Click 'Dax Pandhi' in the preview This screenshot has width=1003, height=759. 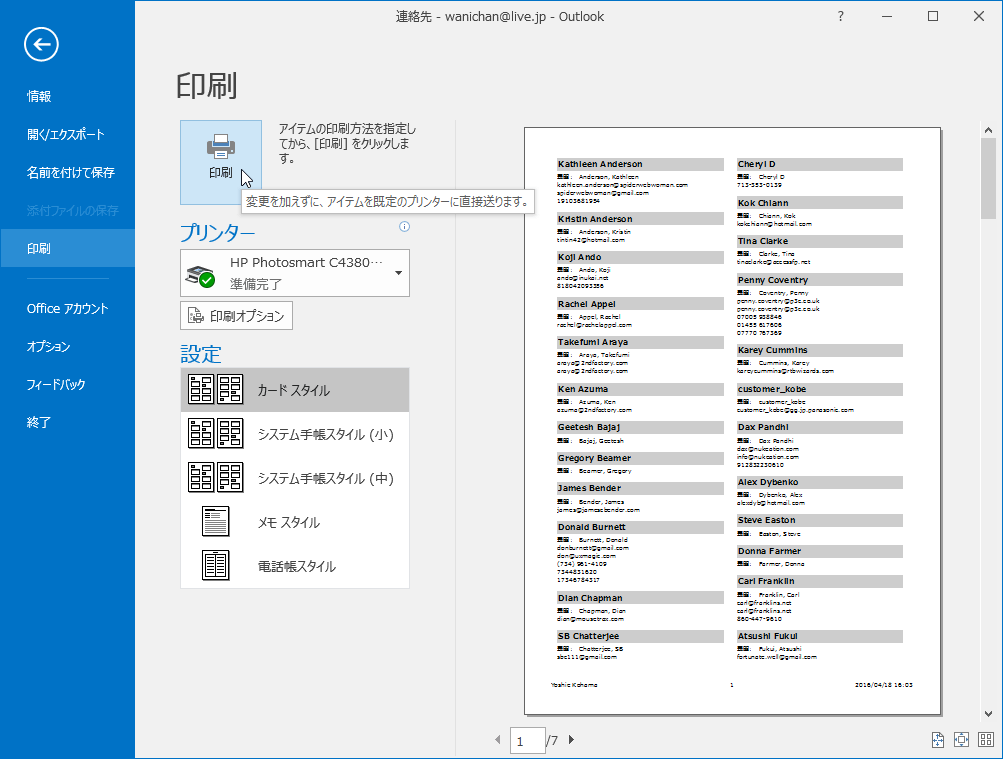pos(763,427)
